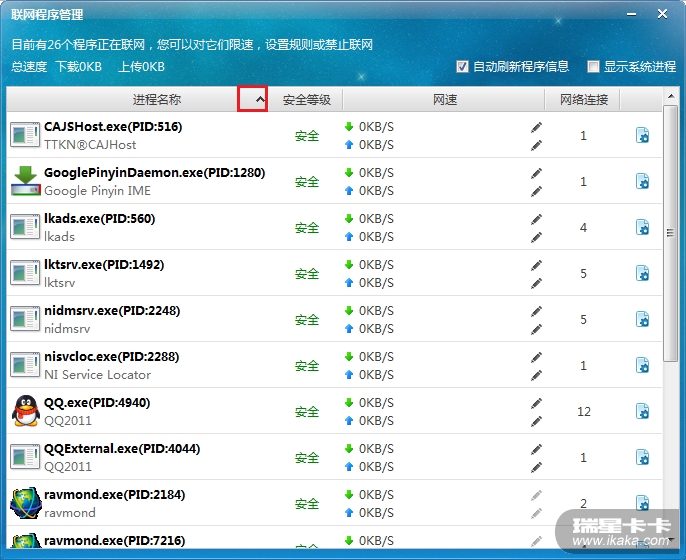Select QQExternal.exe(PID:4044) process name

pos(122,449)
